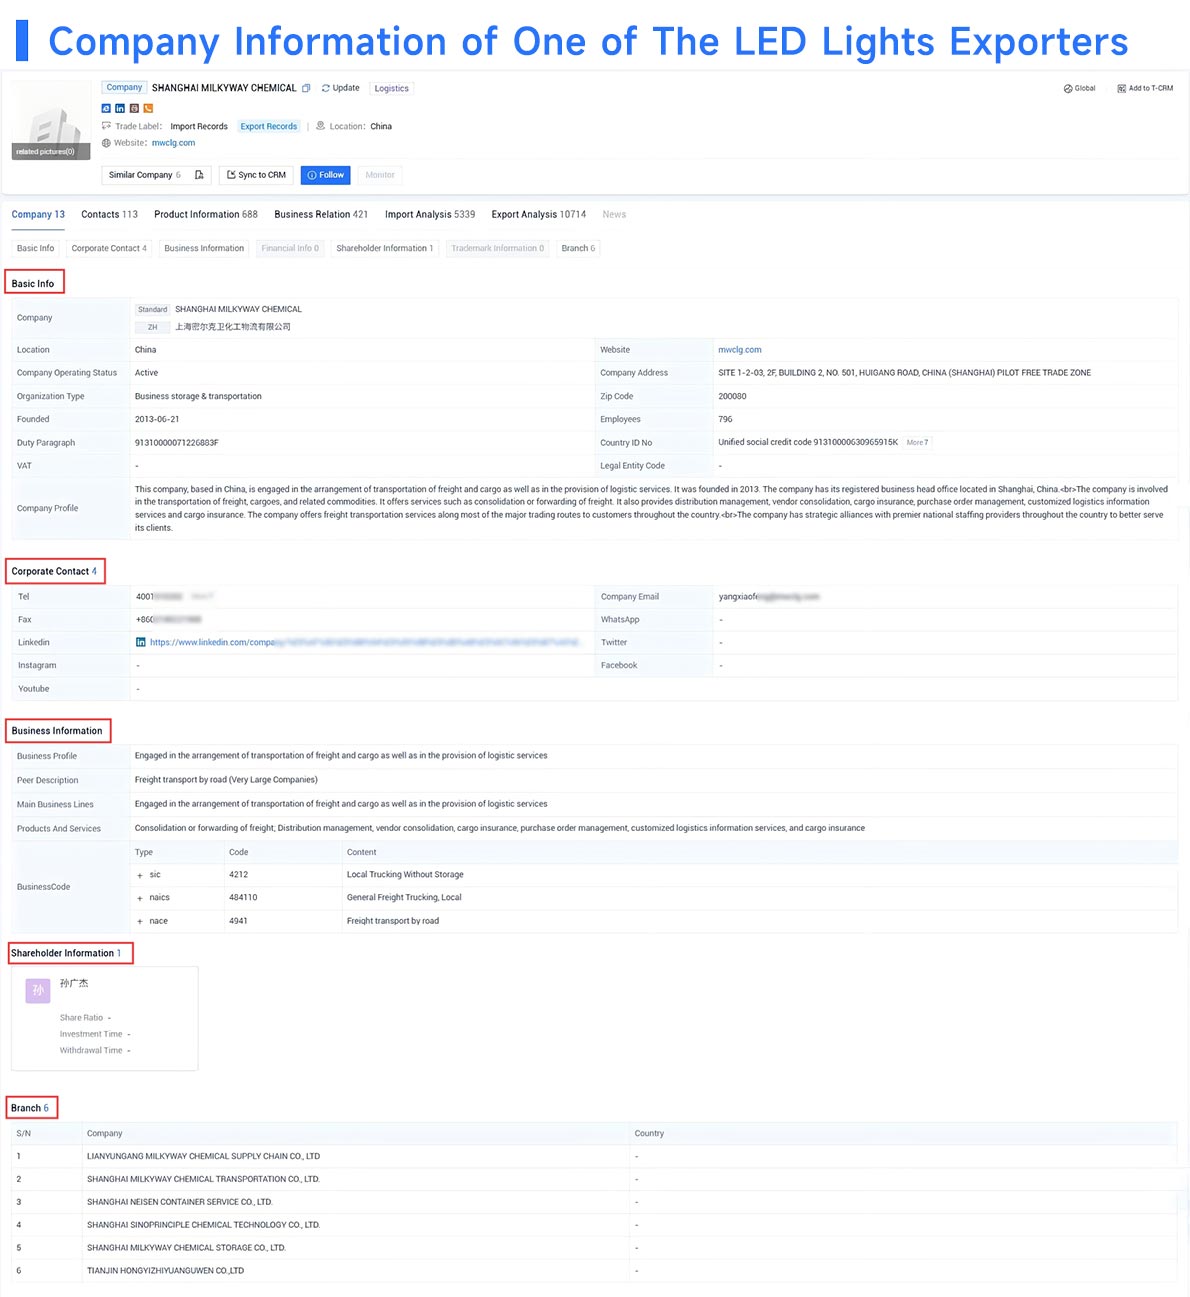1190x1297 pixels.
Task: Open the News tab
Action: point(614,214)
